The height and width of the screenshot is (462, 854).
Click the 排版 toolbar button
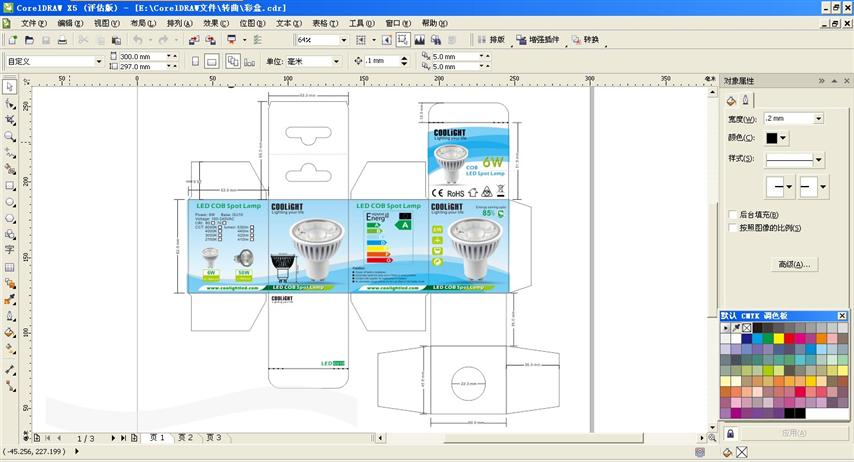pyautogui.click(x=491, y=40)
